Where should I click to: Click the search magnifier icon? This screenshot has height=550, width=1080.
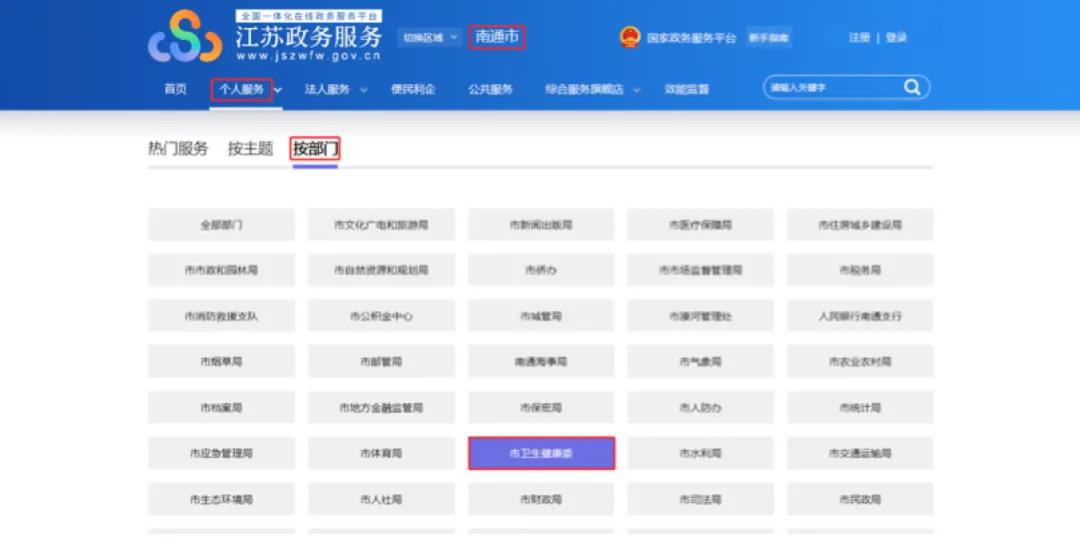coord(912,88)
